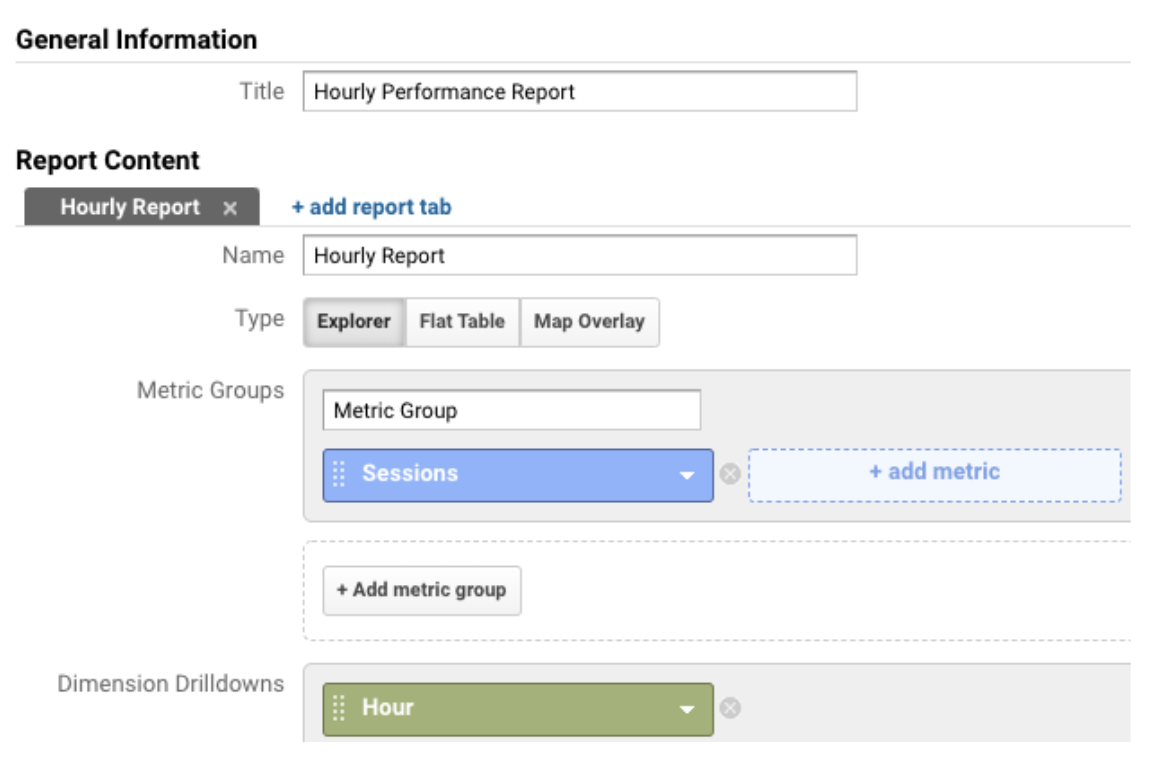Click the add metric box
This screenshot has width=1150, height=764.
(934, 475)
